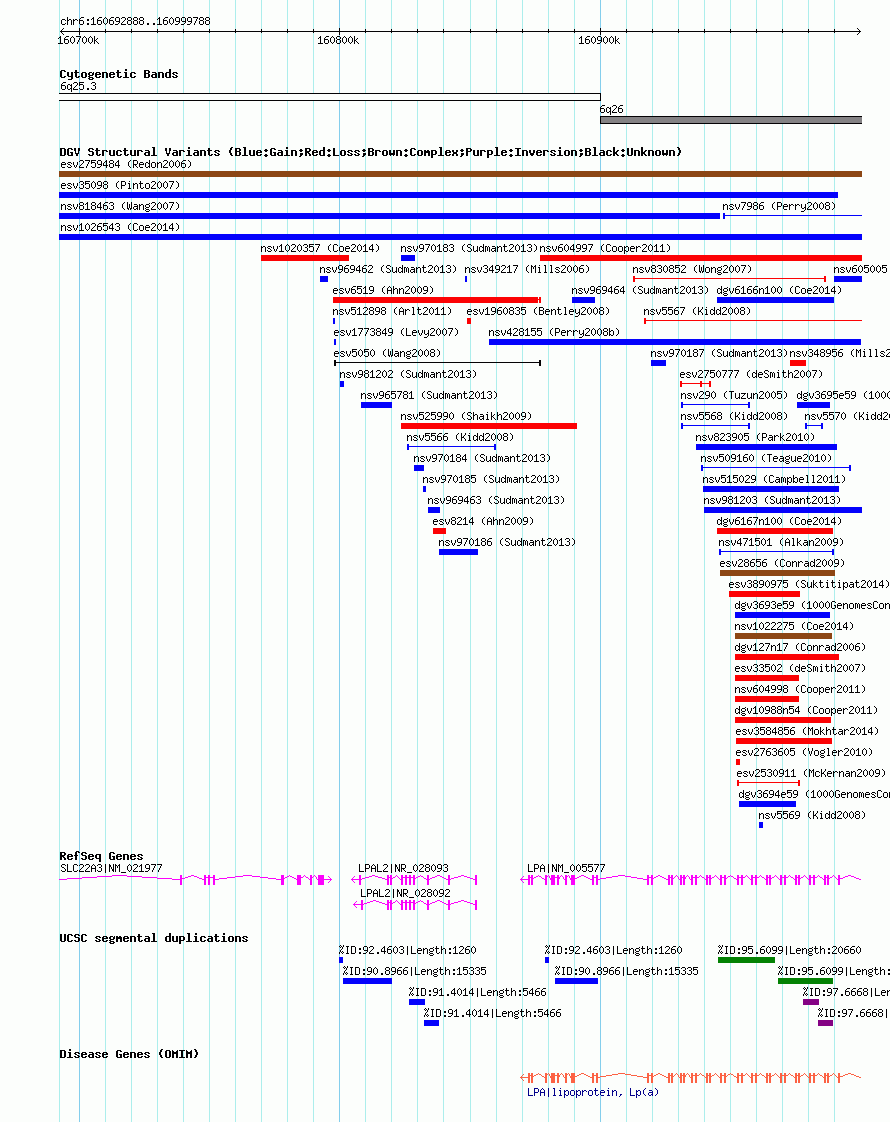Click nsv970183 (Sudmant2013) label

coord(469,248)
